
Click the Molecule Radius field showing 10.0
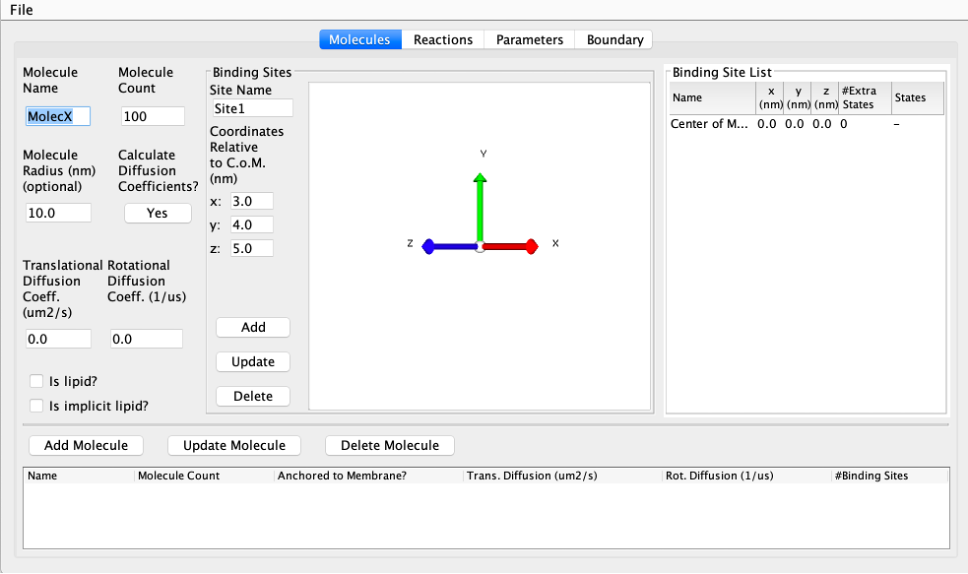[58, 213]
